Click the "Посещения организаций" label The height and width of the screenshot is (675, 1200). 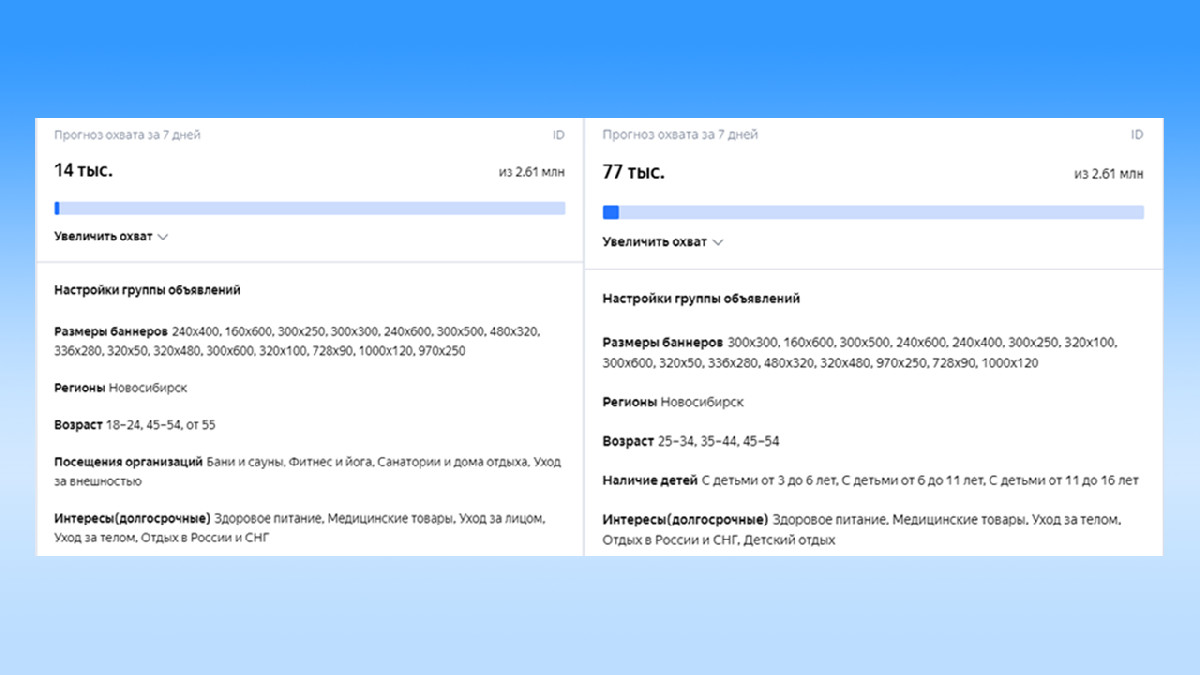tap(128, 462)
